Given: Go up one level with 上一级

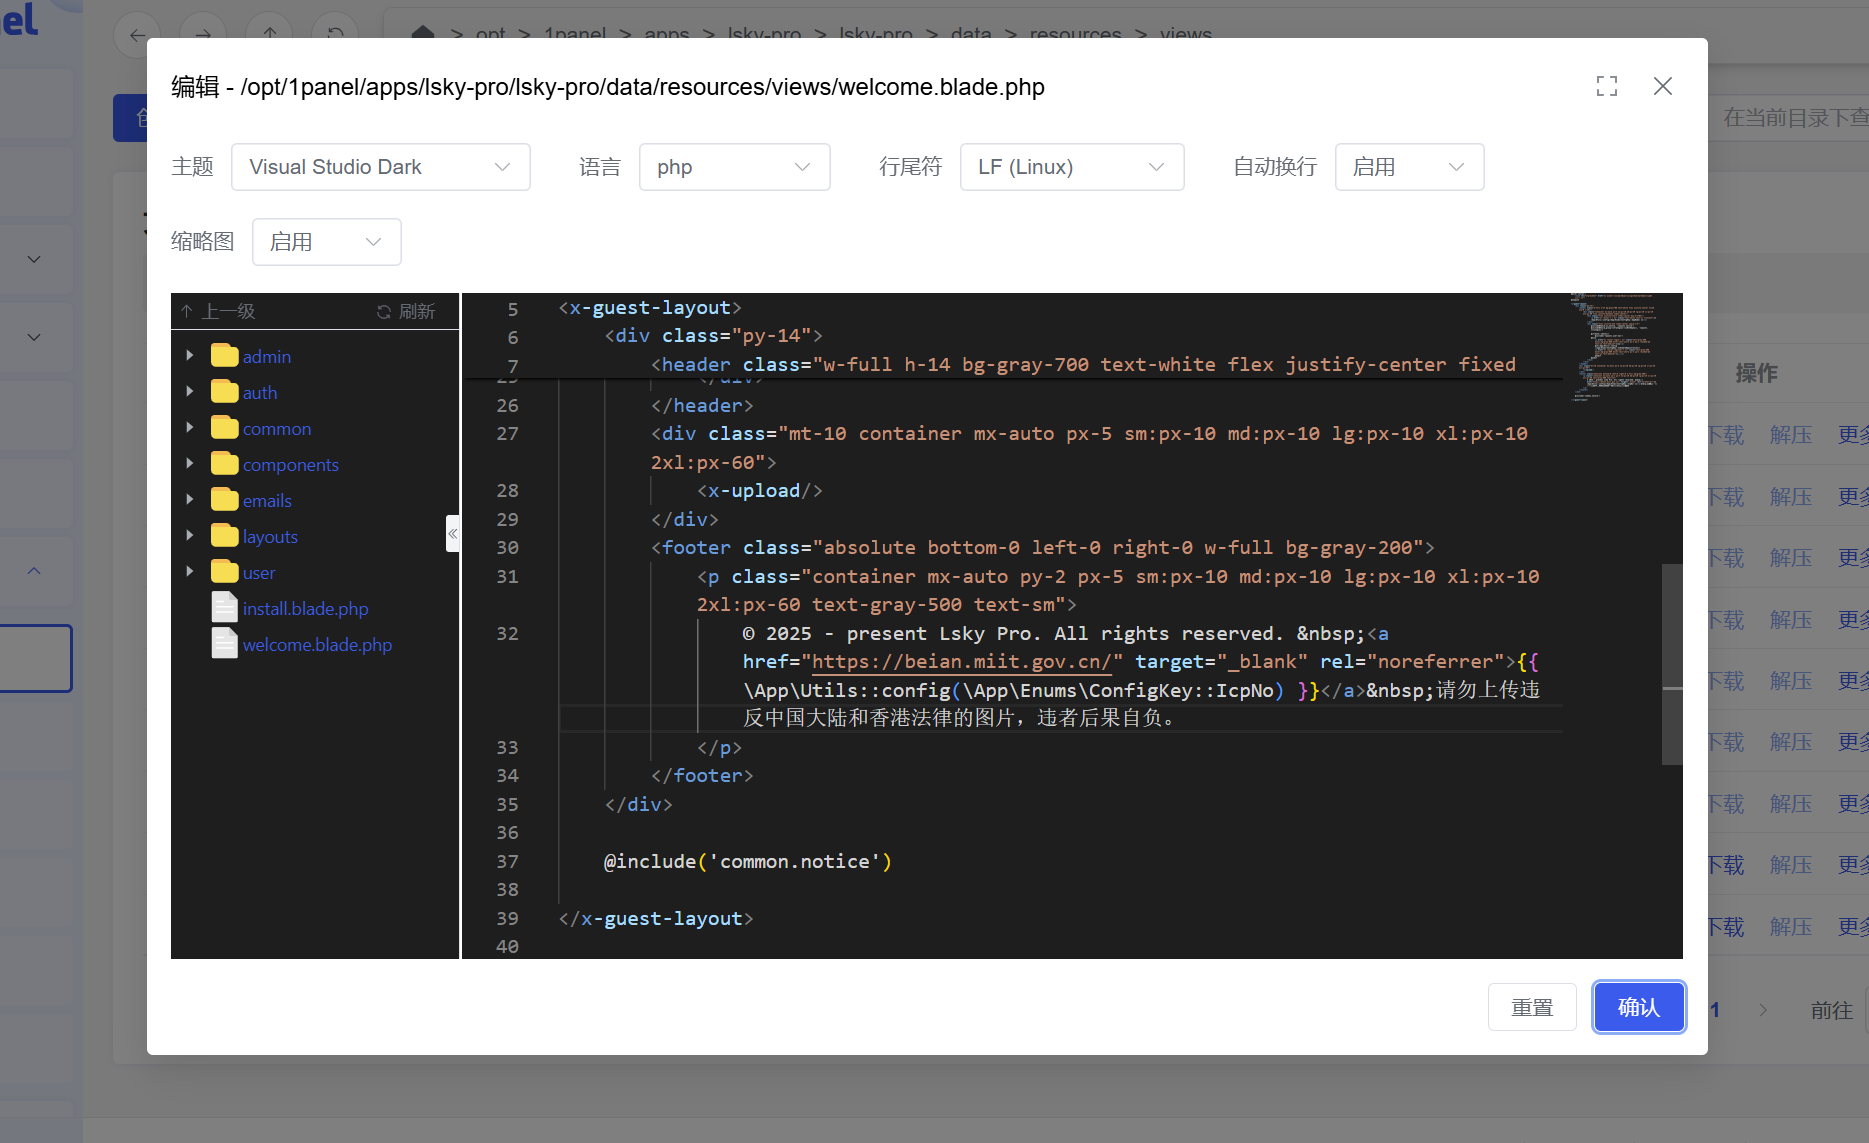Looking at the screenshot, I should (218, 311).
